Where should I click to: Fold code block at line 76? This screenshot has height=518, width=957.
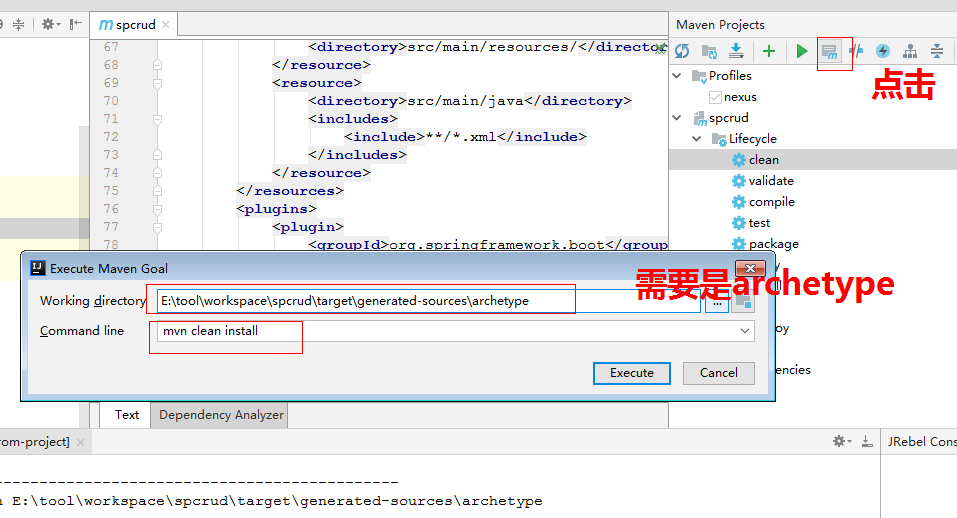pos(157,209)
